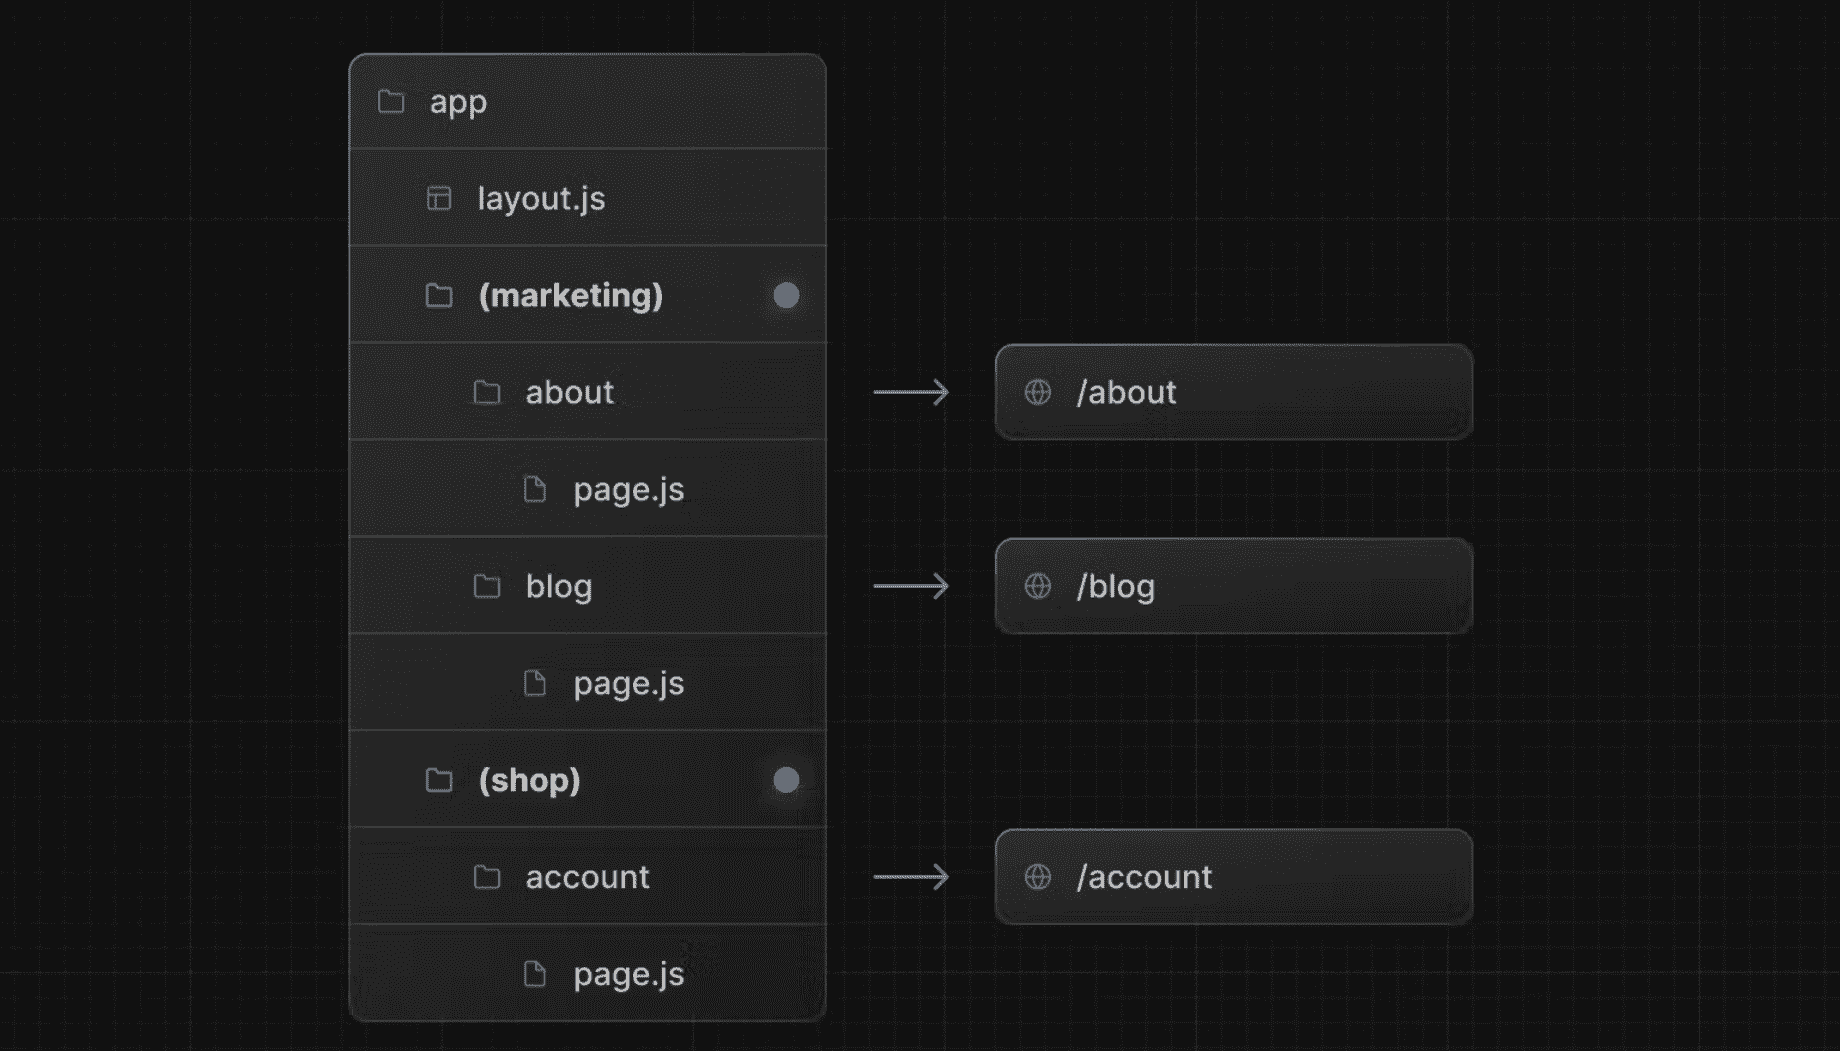
Task: Click the (shop) folder icon
Action: [x=439, y=780]
